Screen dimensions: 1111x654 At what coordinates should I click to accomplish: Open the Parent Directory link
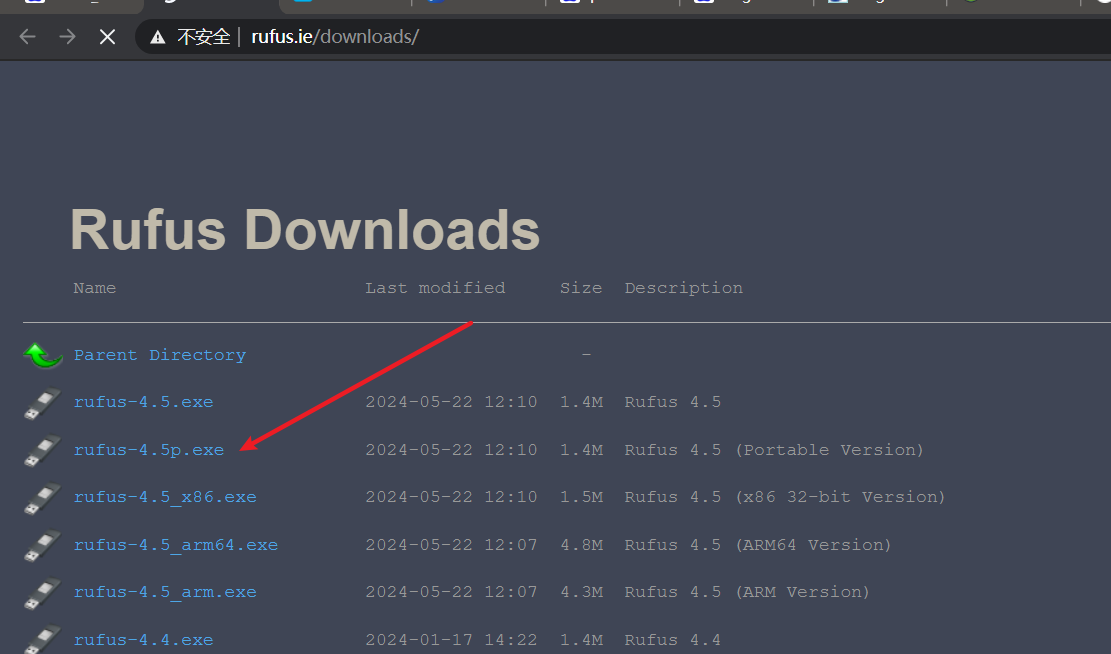pos(159,355)
